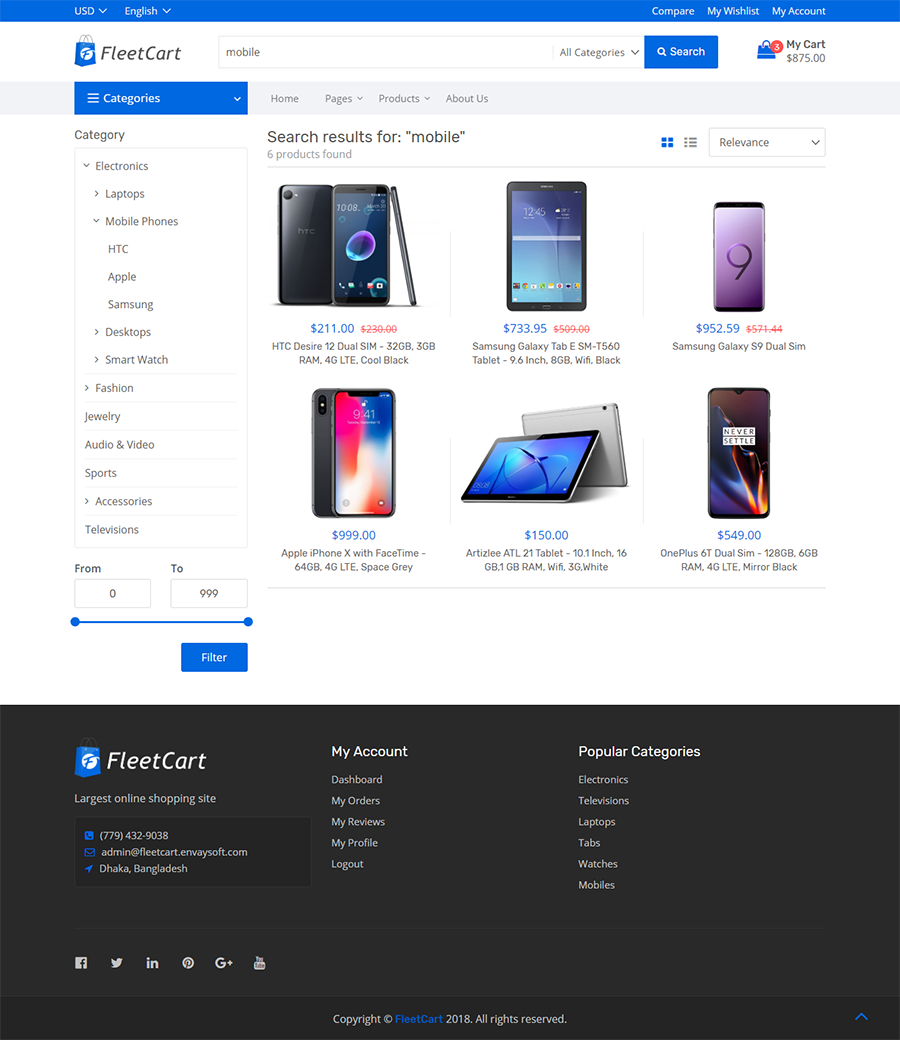Switch to list view layout
Image resolution: width=900 pixels, height=1040 pixels.
point(690,143)
